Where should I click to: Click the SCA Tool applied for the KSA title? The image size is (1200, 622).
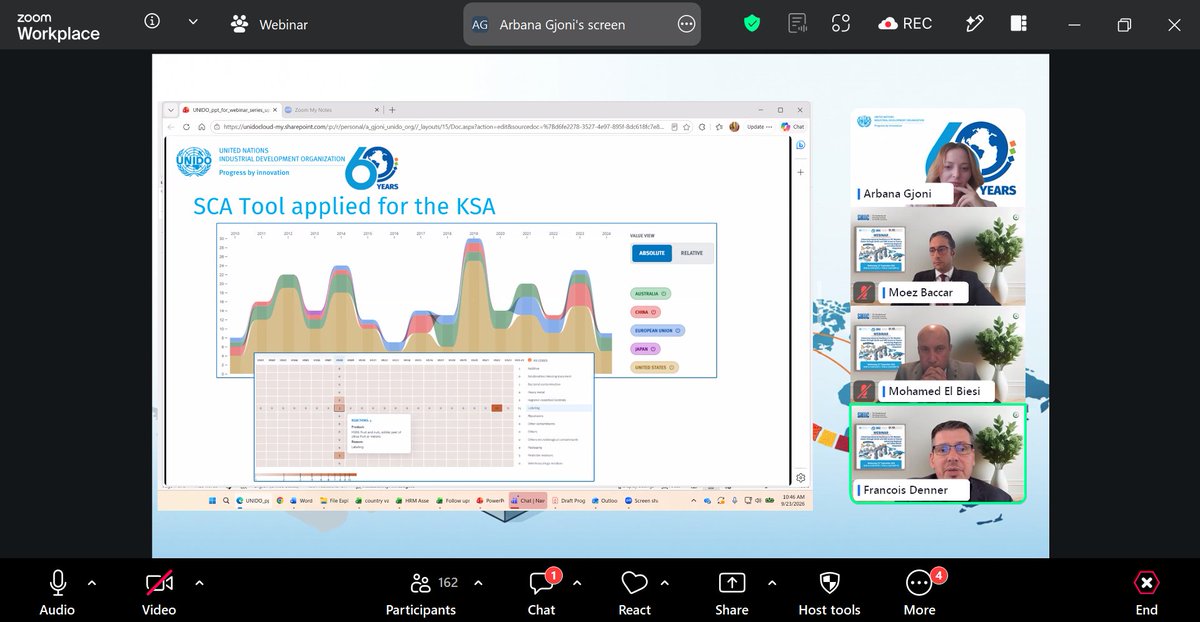click(x=344, y=206)
